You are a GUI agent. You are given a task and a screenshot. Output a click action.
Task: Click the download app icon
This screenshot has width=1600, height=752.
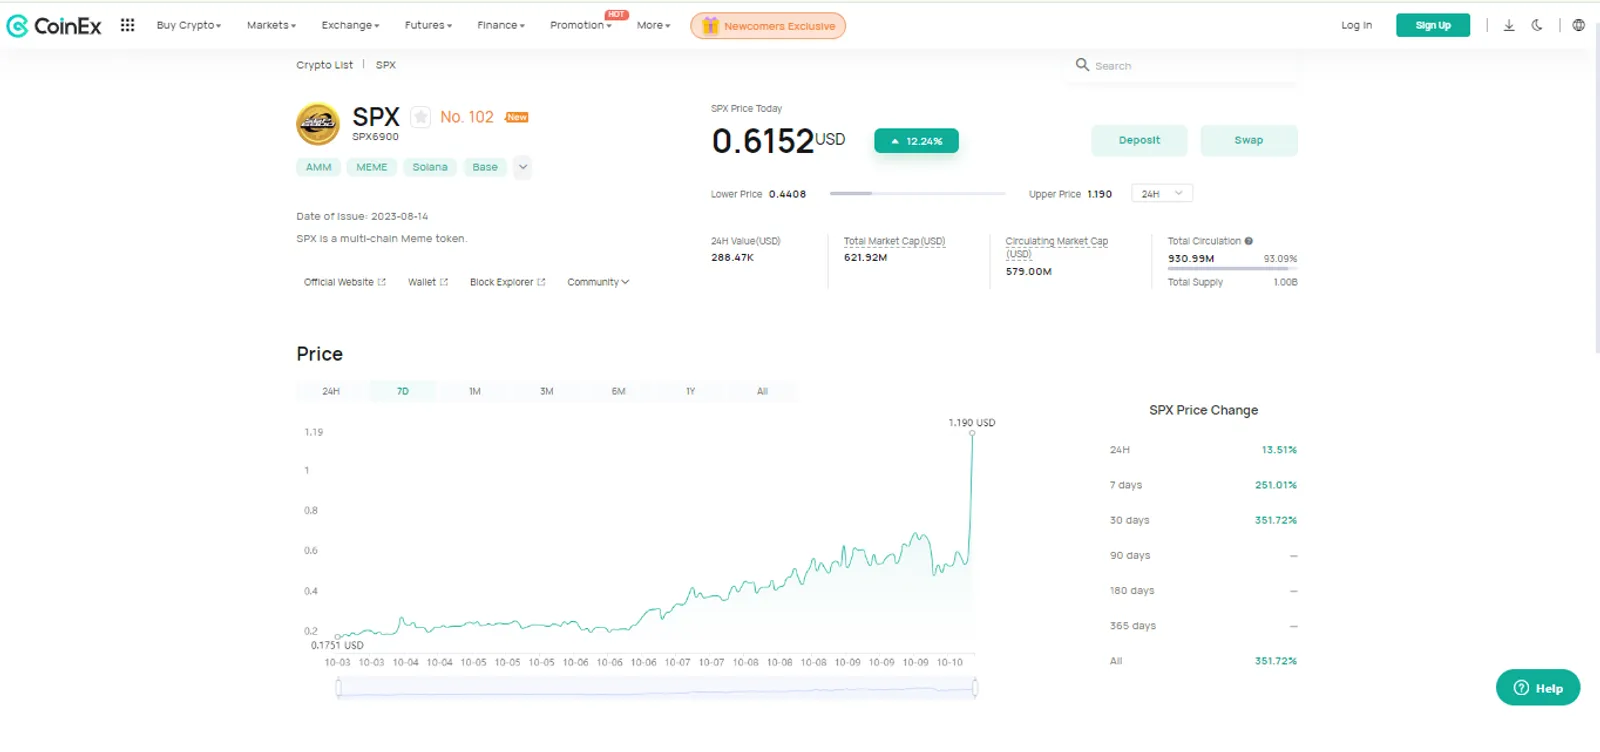coord(1508,25)
